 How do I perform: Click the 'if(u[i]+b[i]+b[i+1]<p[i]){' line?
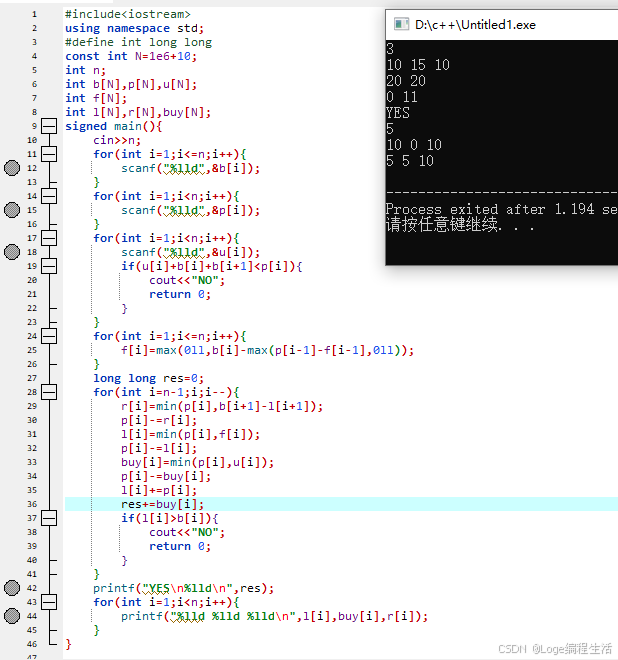212,266
